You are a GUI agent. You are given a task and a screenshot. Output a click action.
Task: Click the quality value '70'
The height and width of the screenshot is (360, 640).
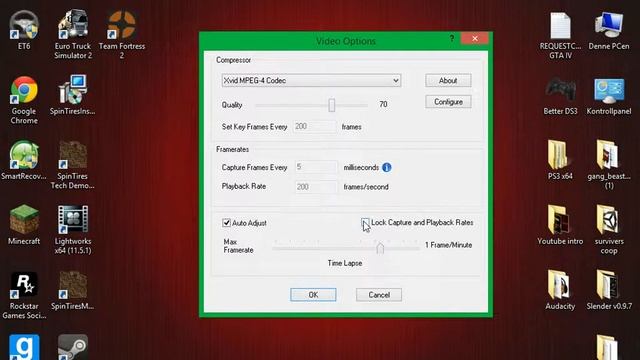tap(383, 104)
